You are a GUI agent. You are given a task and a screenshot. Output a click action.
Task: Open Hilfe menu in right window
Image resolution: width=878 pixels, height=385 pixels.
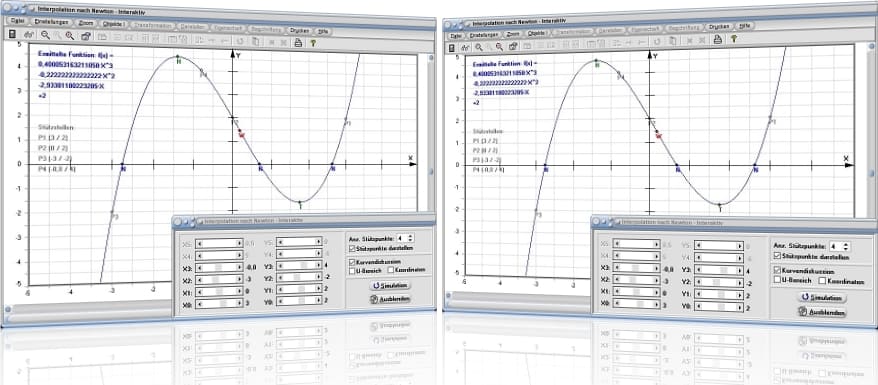744,25
